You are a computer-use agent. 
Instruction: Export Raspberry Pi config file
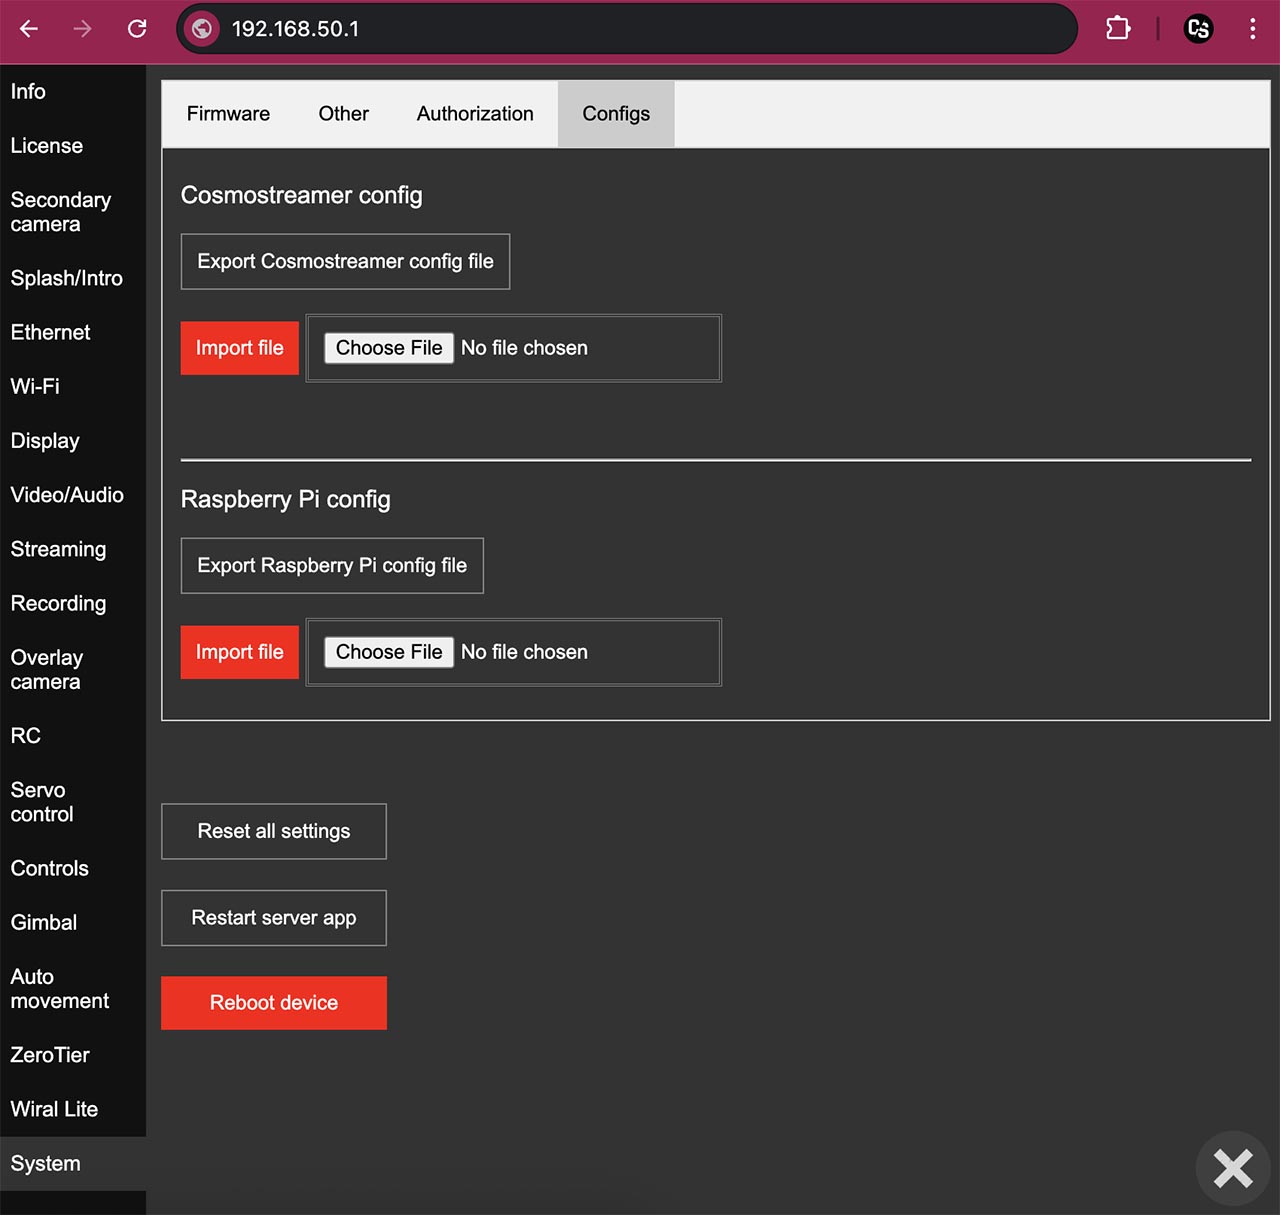tap(332, 566)
